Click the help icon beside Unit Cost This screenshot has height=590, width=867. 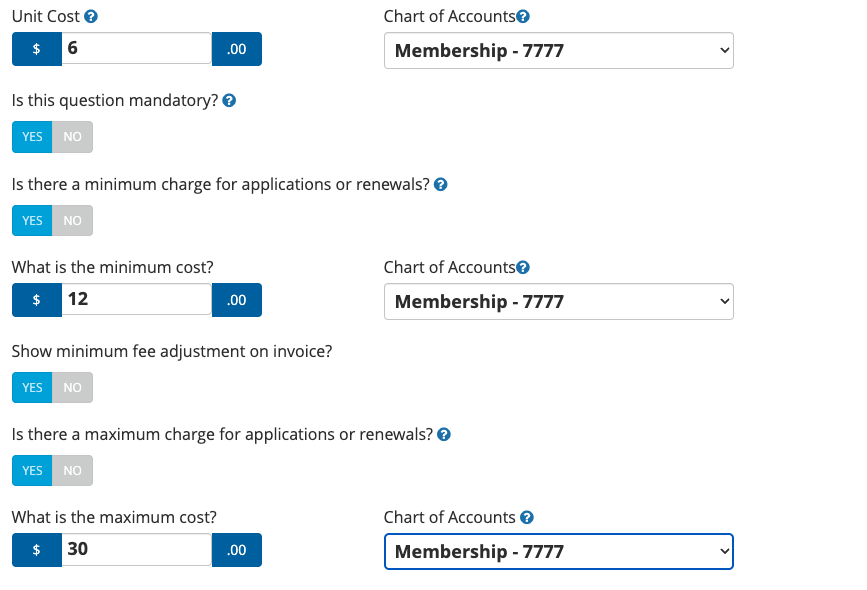coord(92,17)
